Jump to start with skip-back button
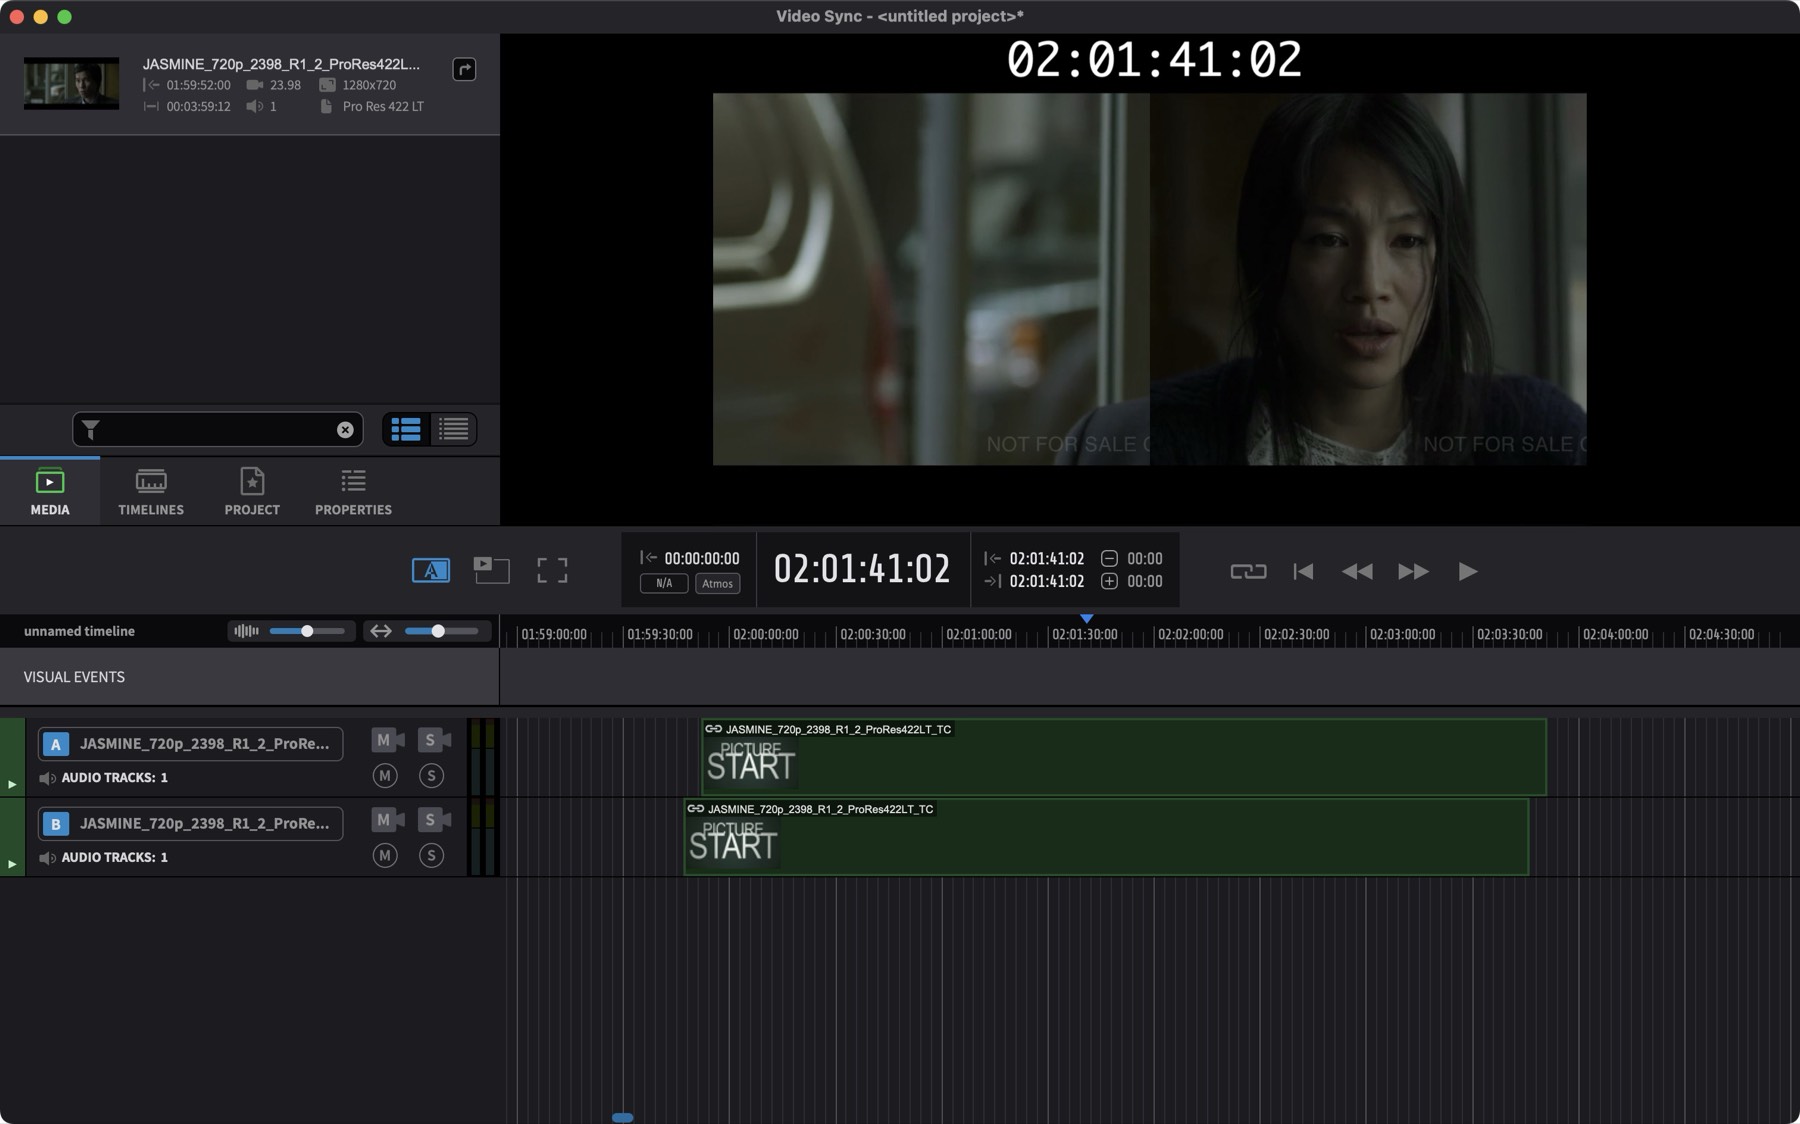Image resolution: width=1800 pixels, height=1124 pixels. (1303, 572)
